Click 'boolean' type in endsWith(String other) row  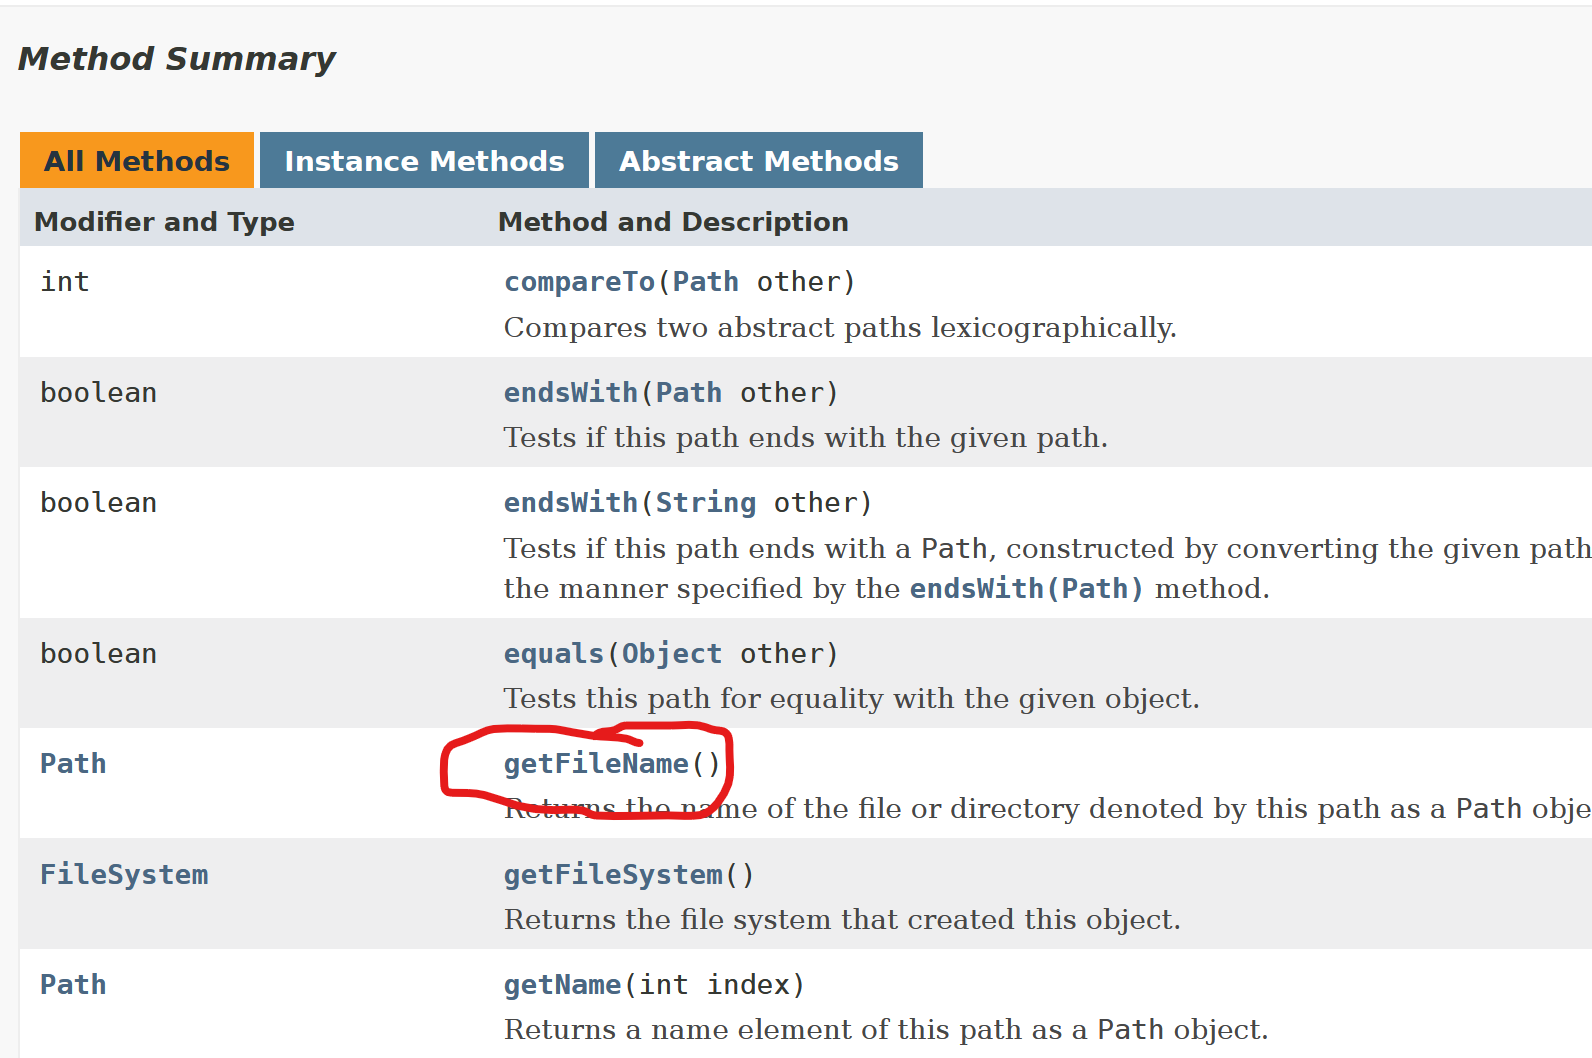98,502
